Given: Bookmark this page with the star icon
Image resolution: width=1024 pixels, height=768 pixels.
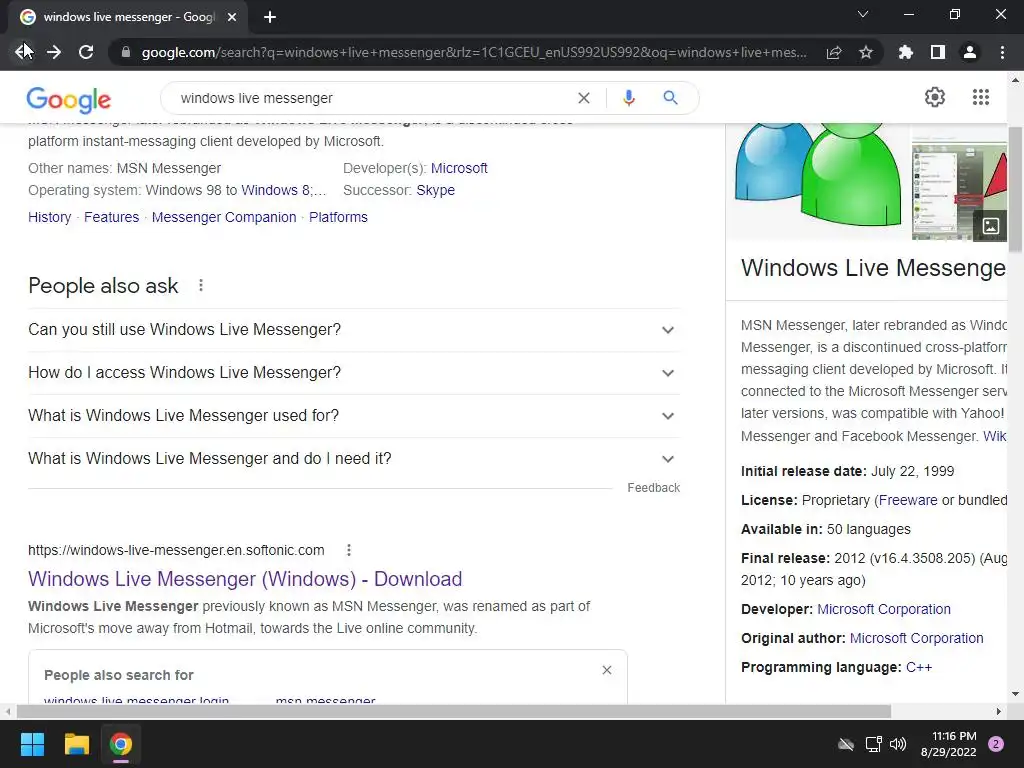Looking at the screenshot, I should [866, 52].
